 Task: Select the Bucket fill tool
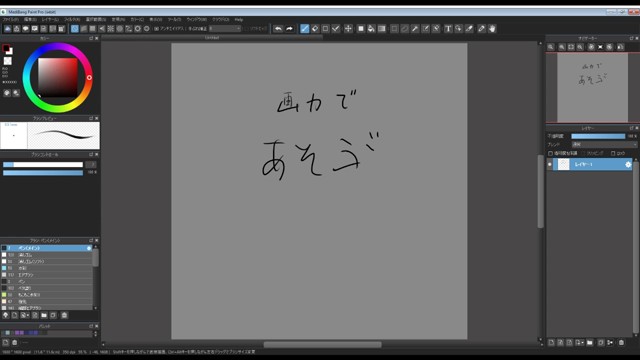point(371,29)
